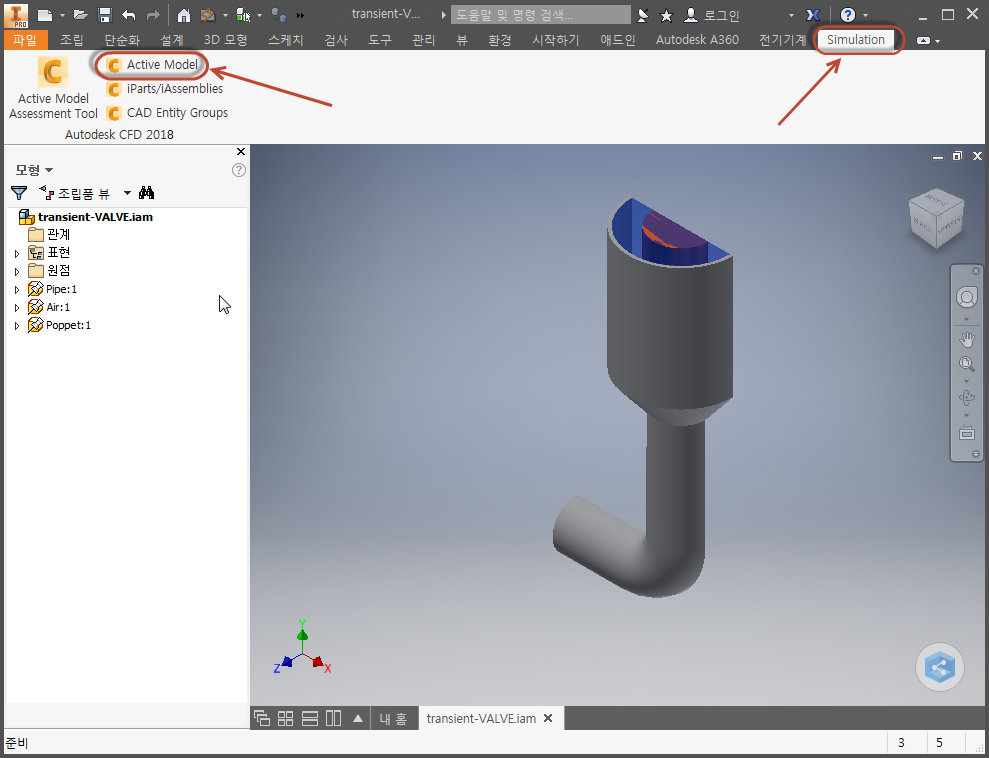Click the 내 홈 document tab
The width and height of the screenshot is (989, 758).
tap(394, 718)
